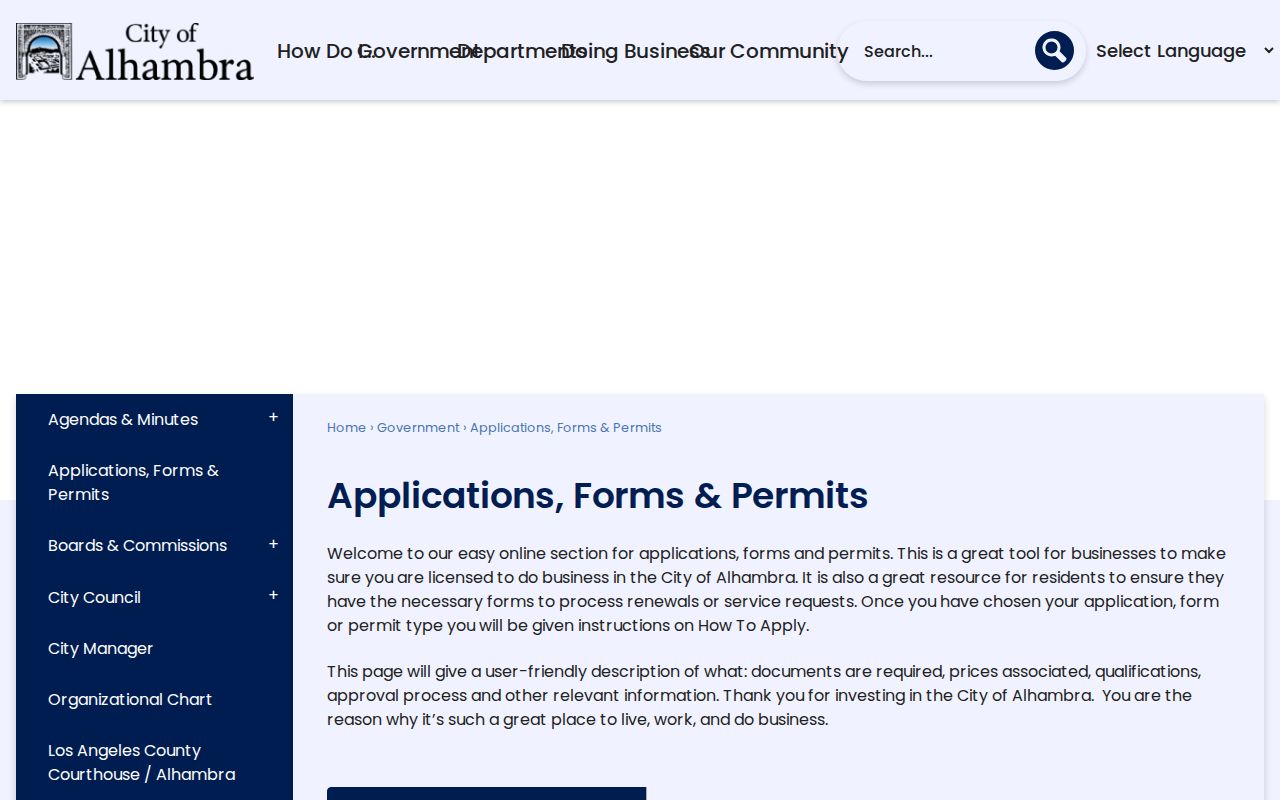Expand the City Council submenu

pyautogui.click(x=273, y=596)
